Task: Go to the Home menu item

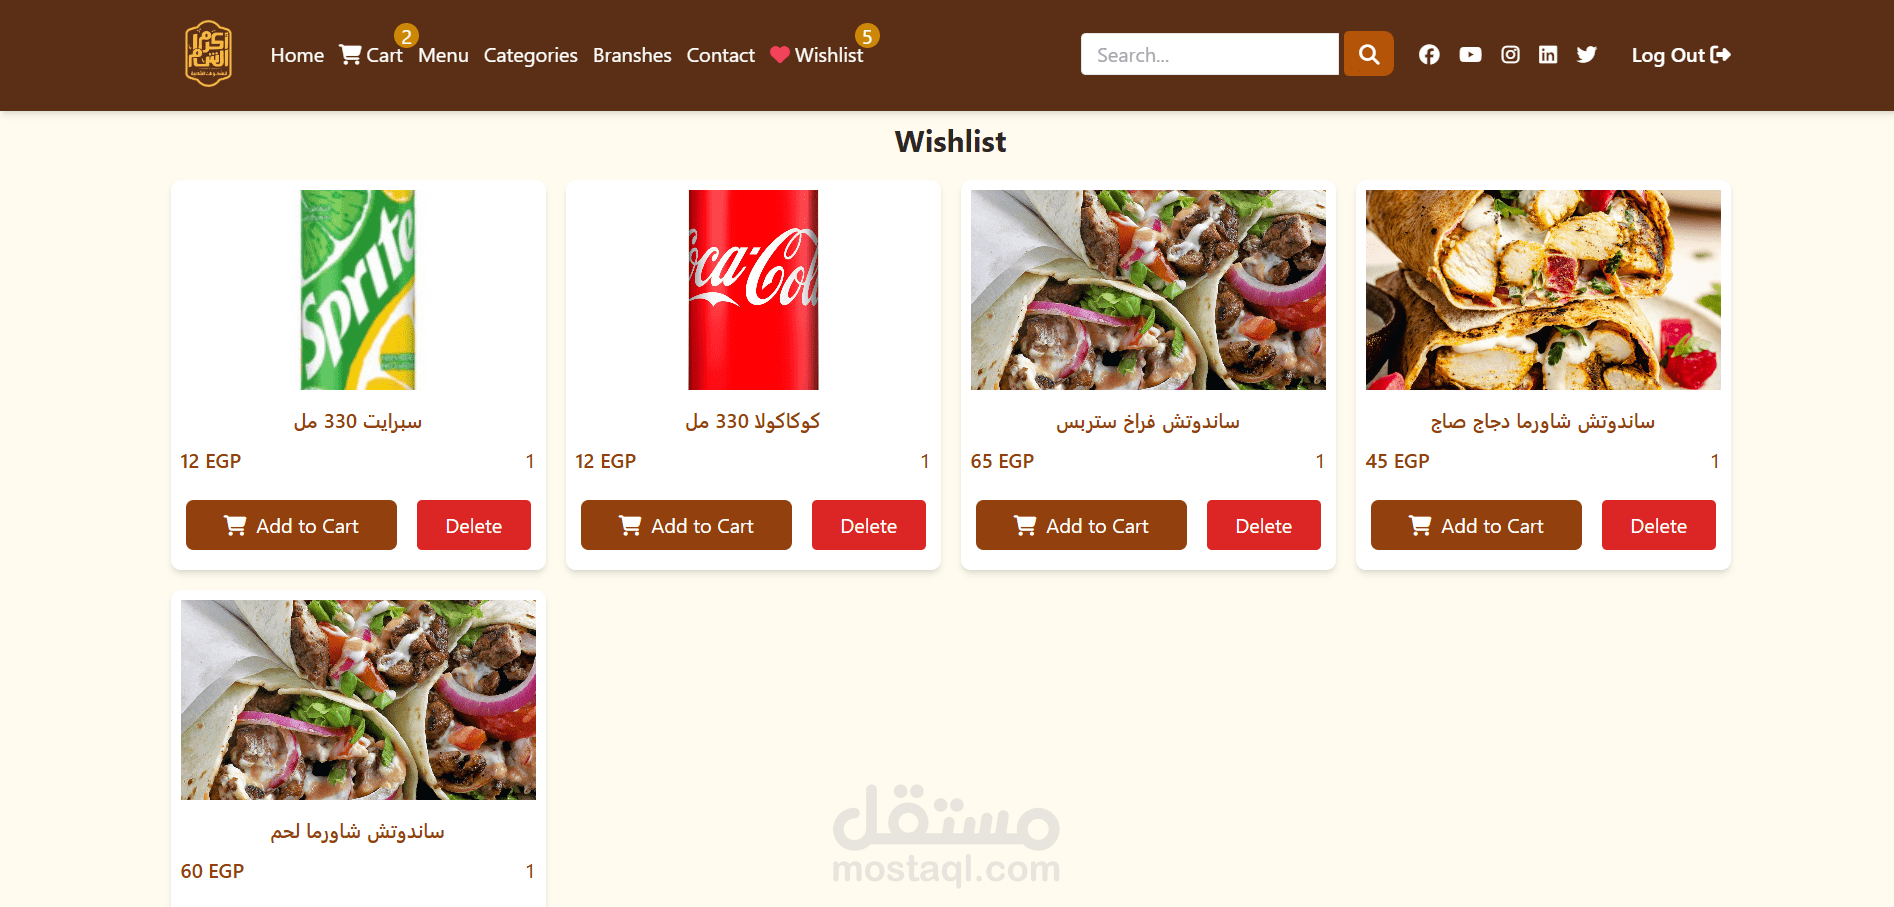Action: tap(297, 55)
